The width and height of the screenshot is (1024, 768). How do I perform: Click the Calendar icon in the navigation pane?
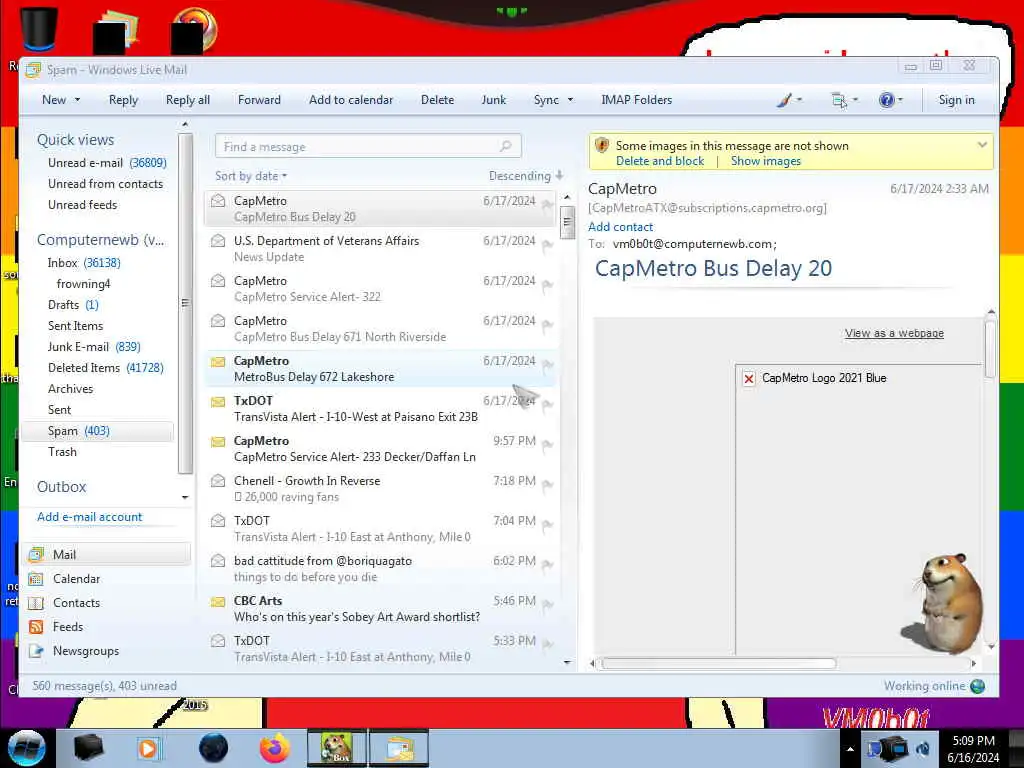point(36,579)
